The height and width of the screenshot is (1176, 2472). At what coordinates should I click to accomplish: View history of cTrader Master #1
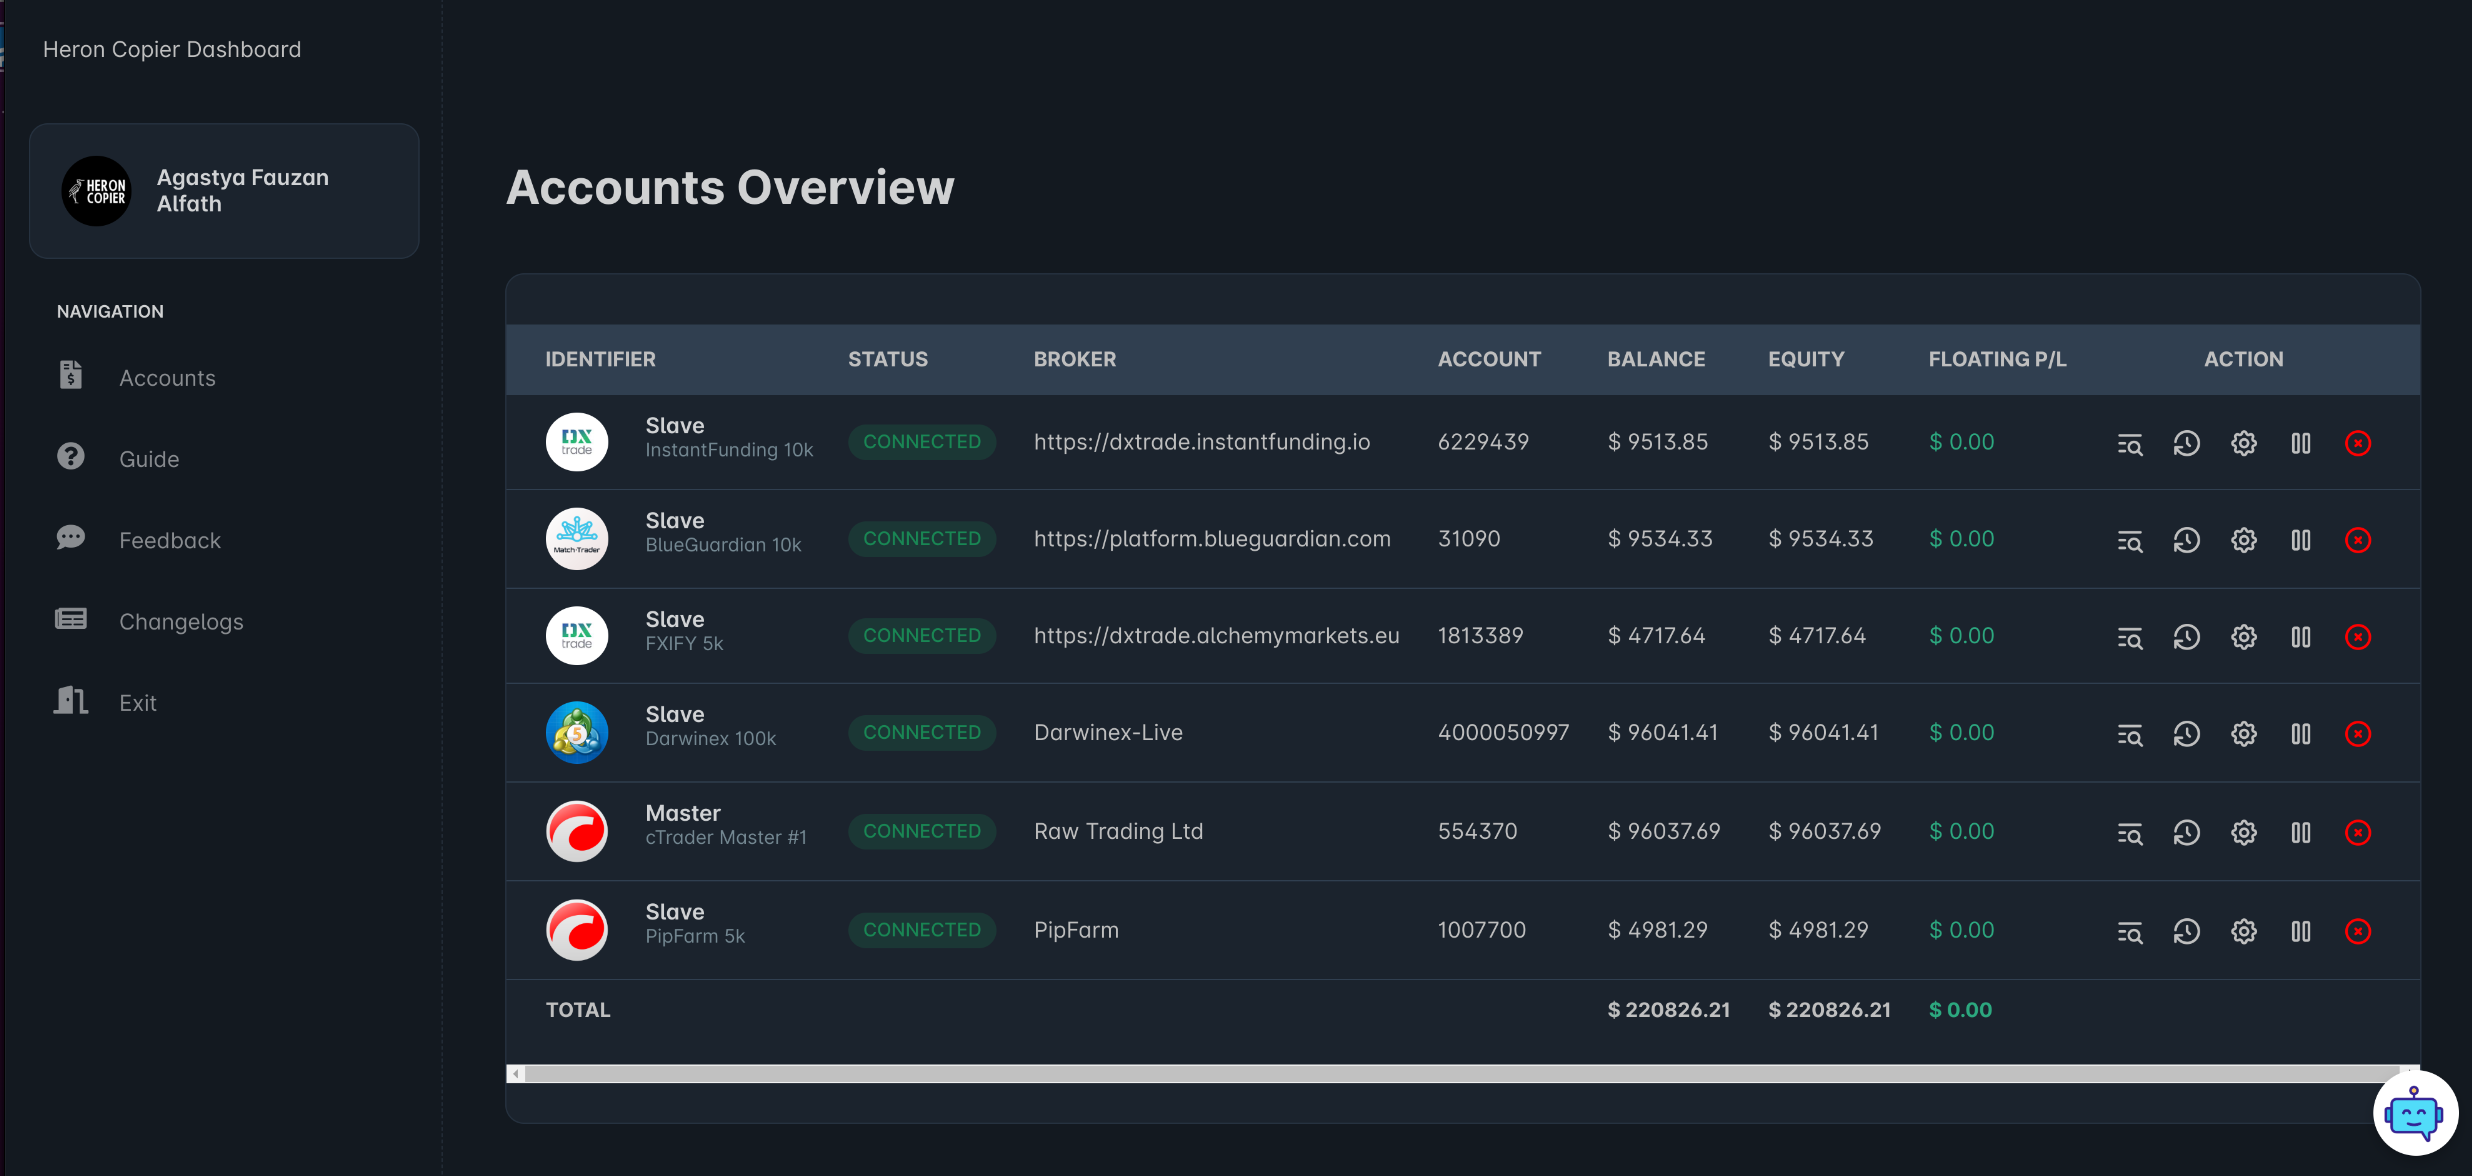click(x=2186, y=832)
